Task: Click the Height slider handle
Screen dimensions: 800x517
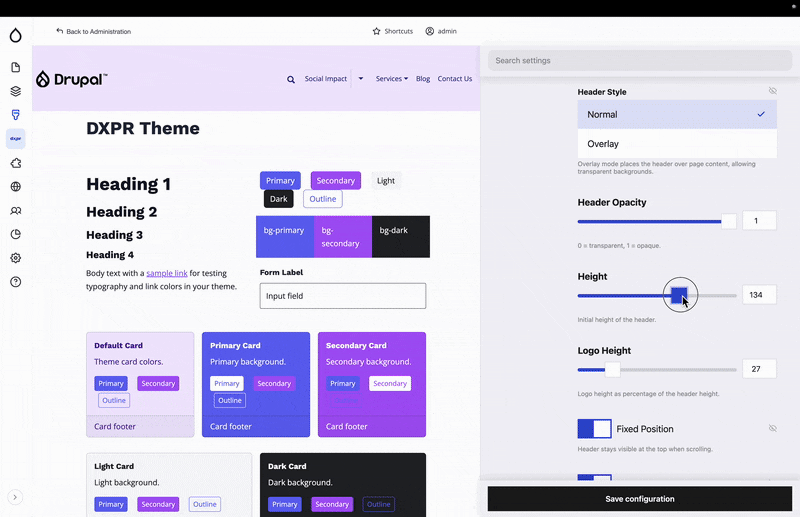Action: coord(679,296)
